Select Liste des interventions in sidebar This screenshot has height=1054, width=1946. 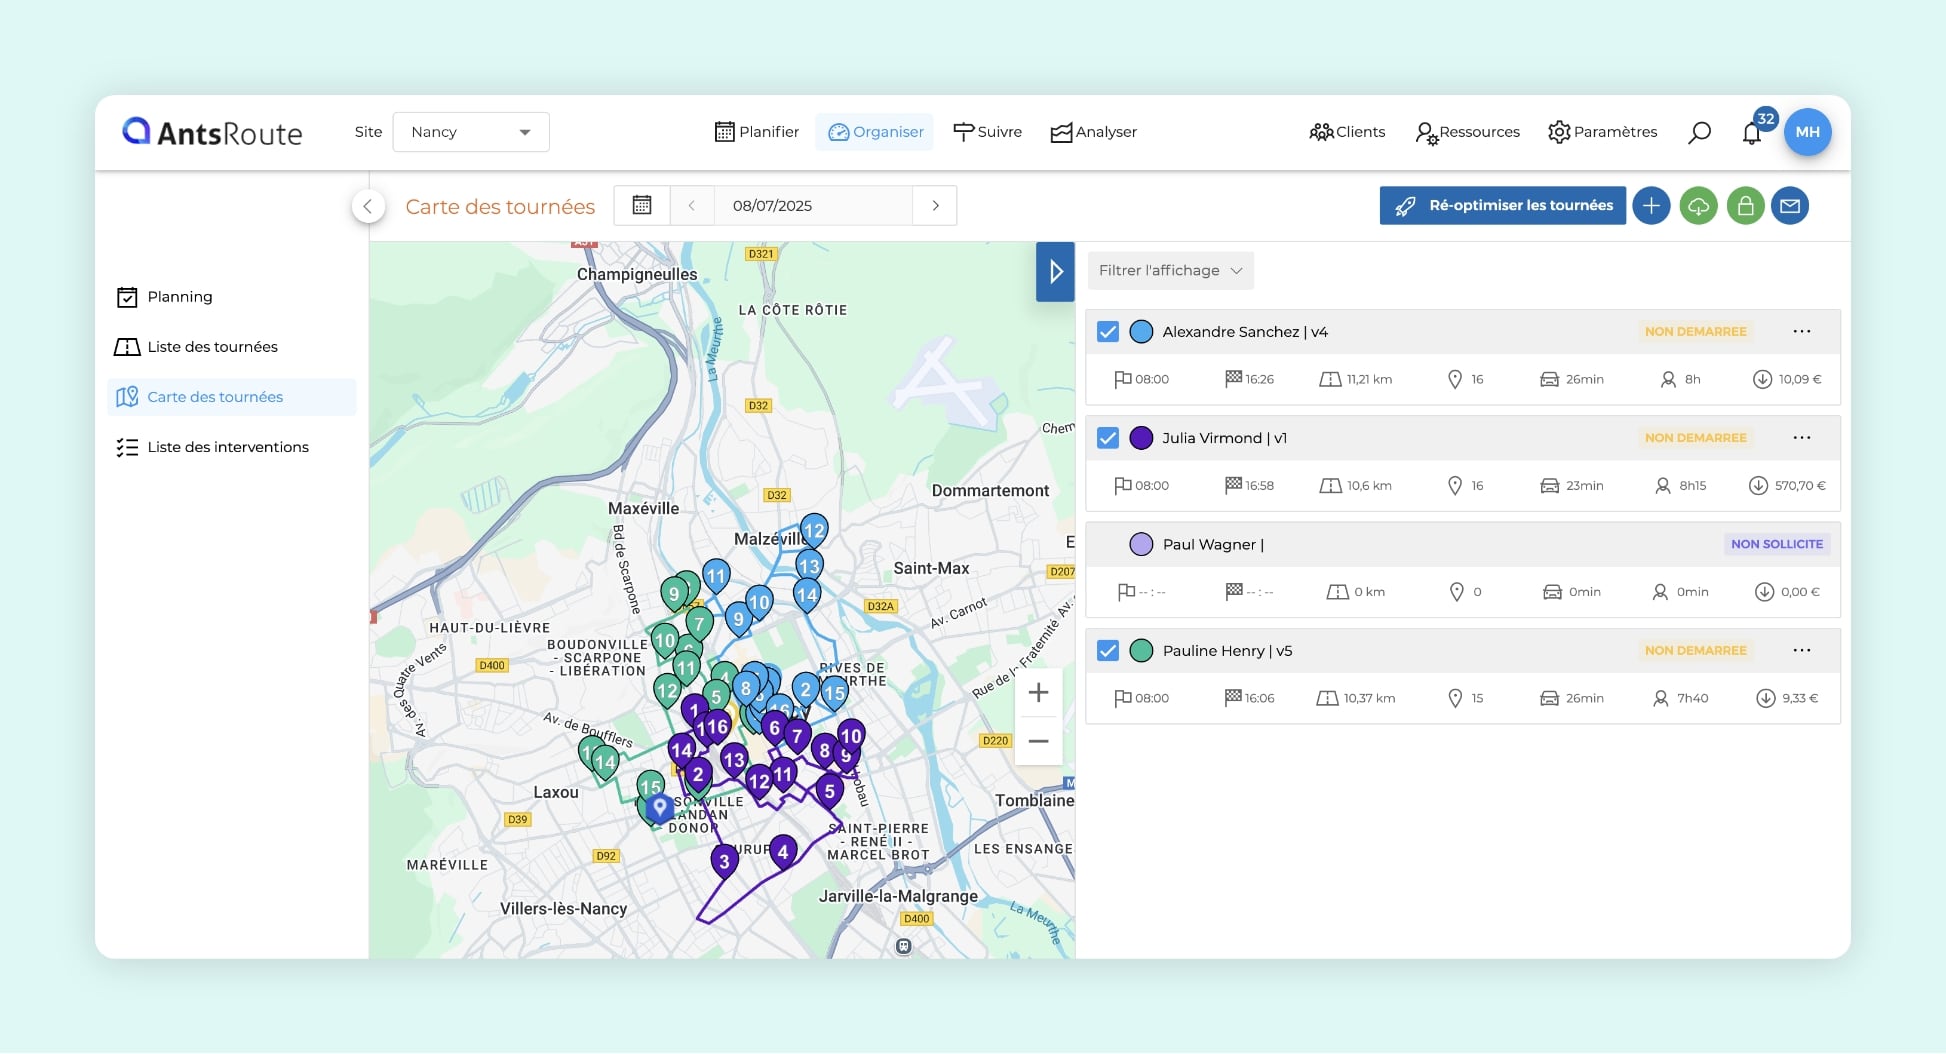click(x=227, y=447)
